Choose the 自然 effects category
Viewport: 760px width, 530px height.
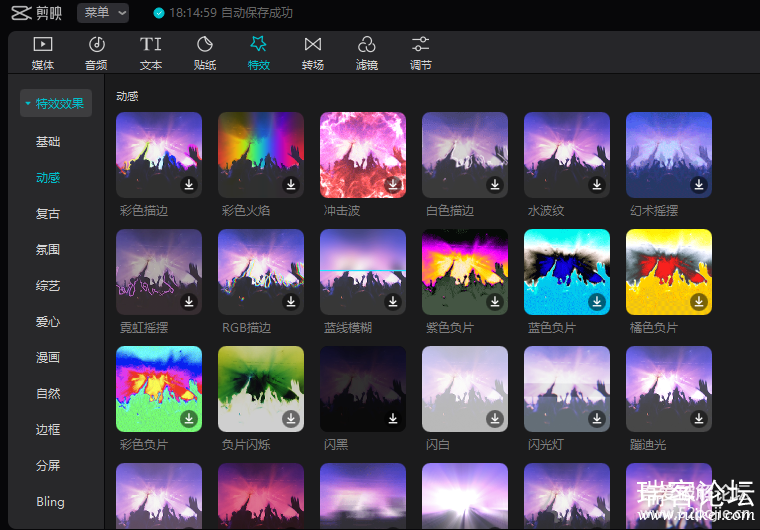pos(48,393)
